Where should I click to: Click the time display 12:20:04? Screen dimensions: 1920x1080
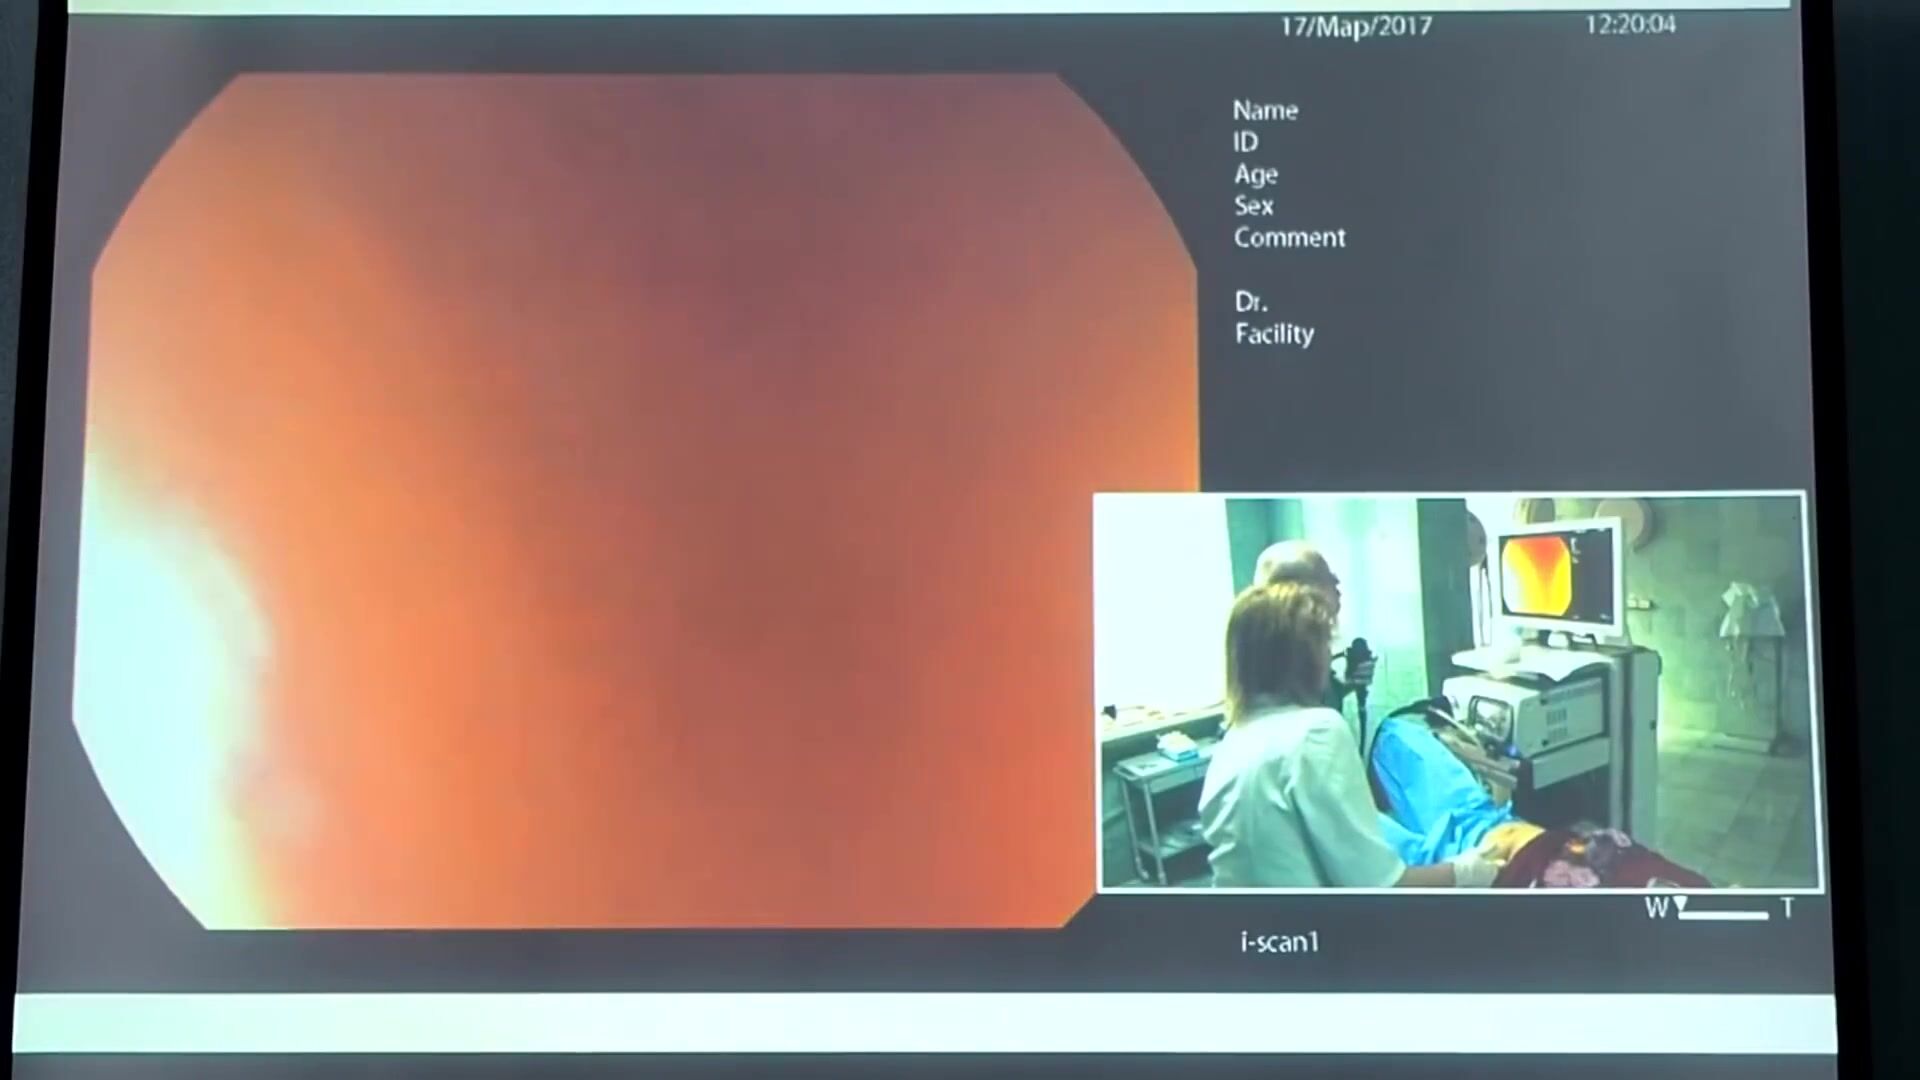click(1629, 24)
